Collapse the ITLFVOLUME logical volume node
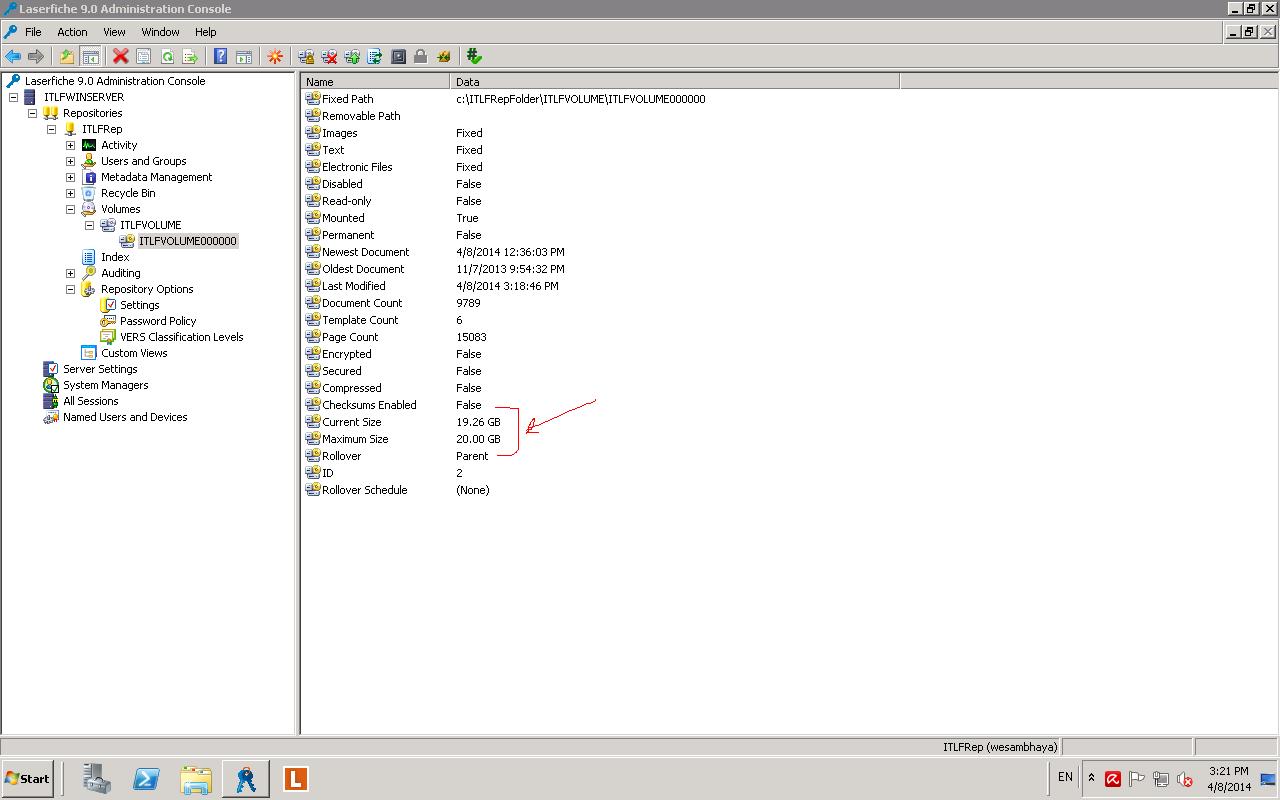This screenshot has width=1280, height=800. (89, 225)
